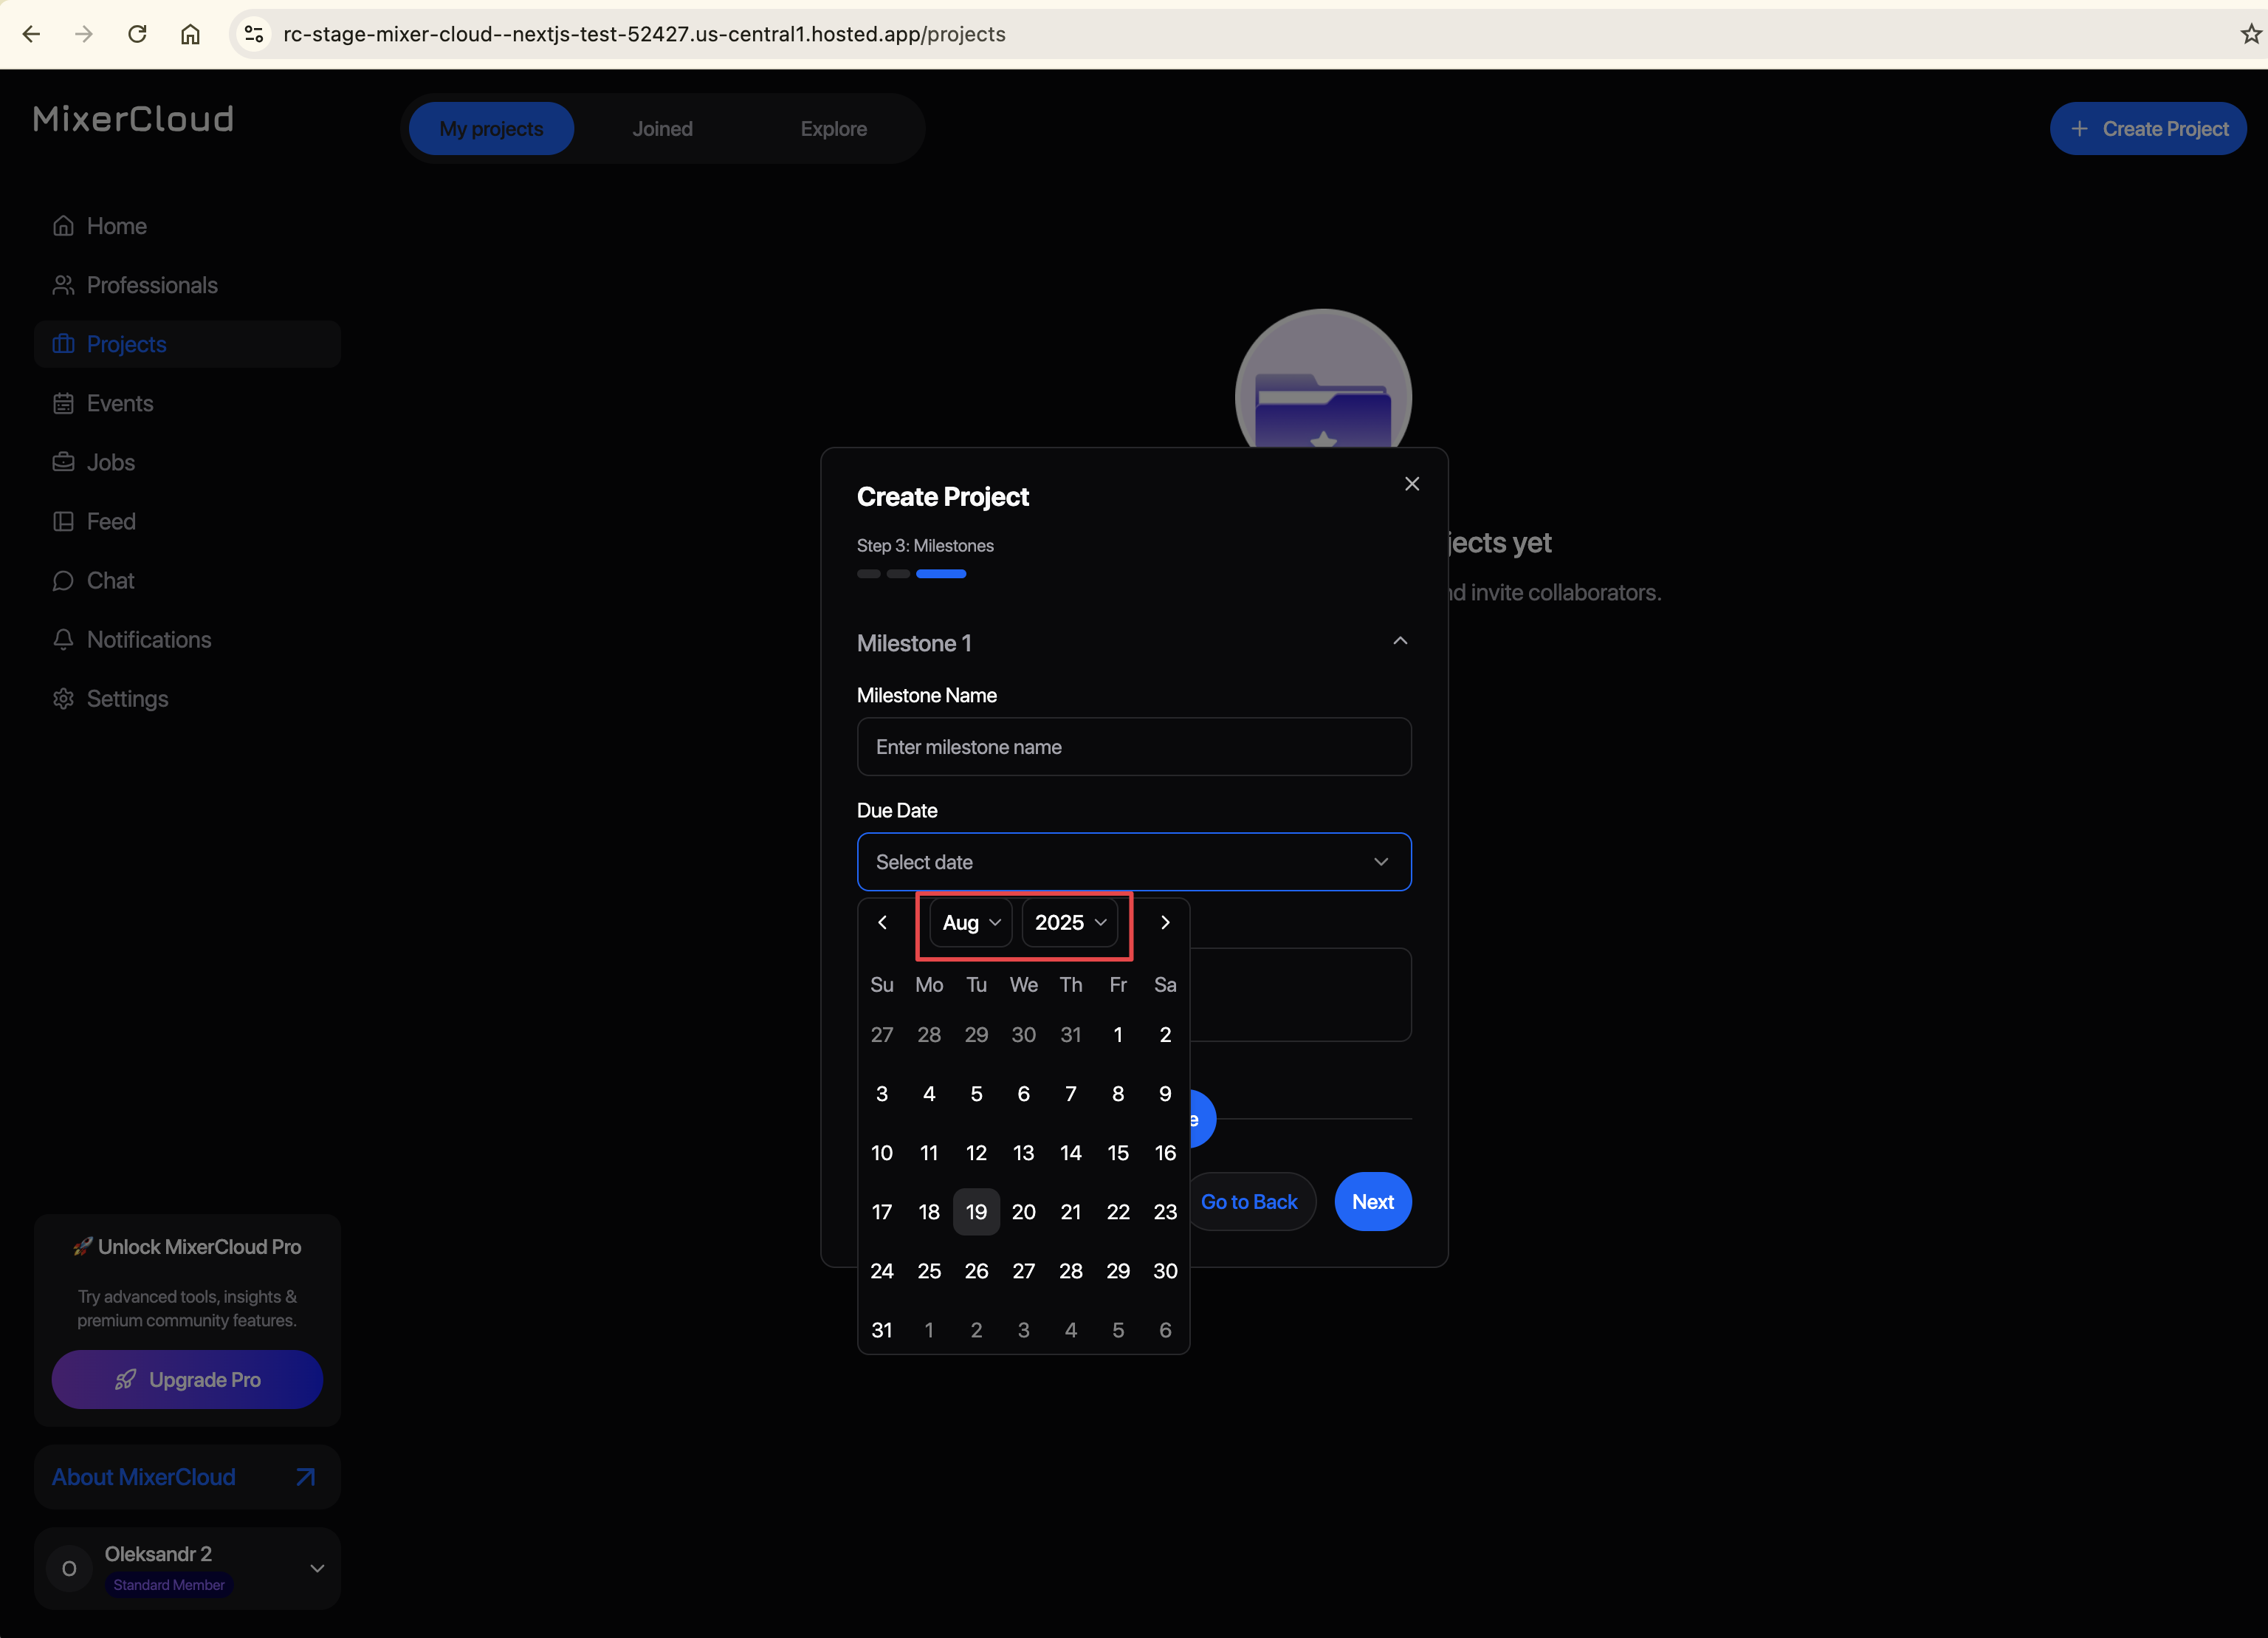Open the 2025 year dropdown
Viewport: 2268px width, 1638px height.
[x=1069, y=922]
